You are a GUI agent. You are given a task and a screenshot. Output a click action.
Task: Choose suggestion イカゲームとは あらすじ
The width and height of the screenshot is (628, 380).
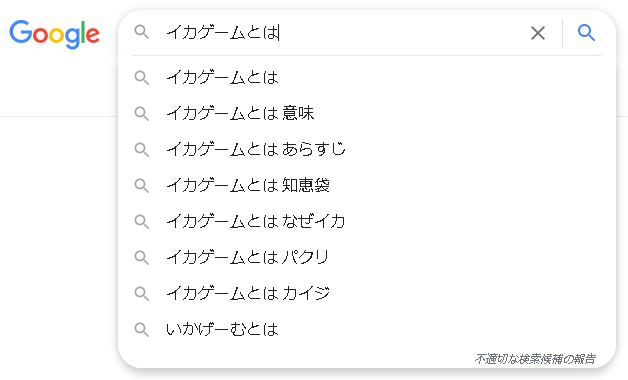pos(367,149)
